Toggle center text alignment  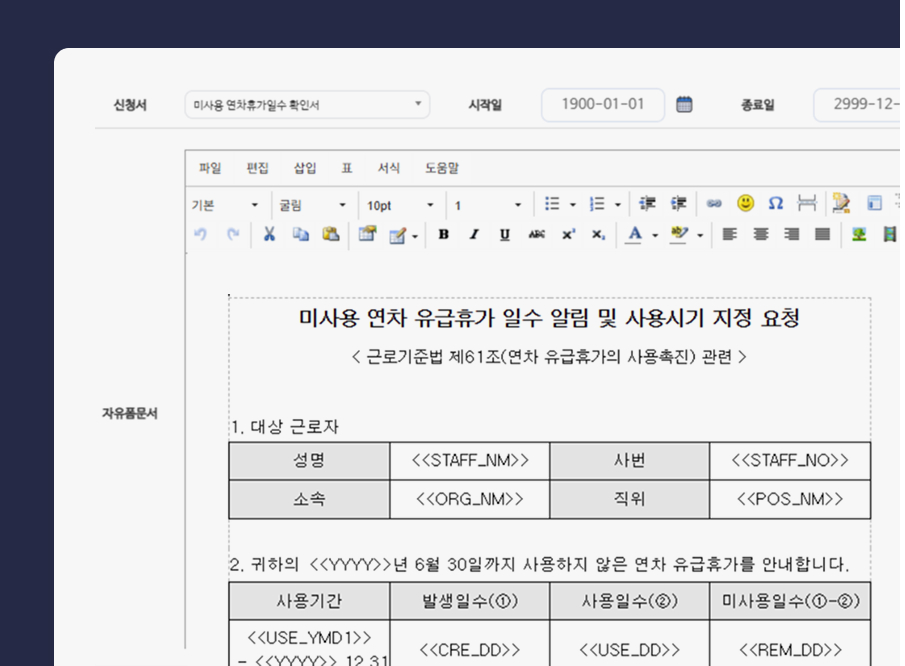(761, 235)
